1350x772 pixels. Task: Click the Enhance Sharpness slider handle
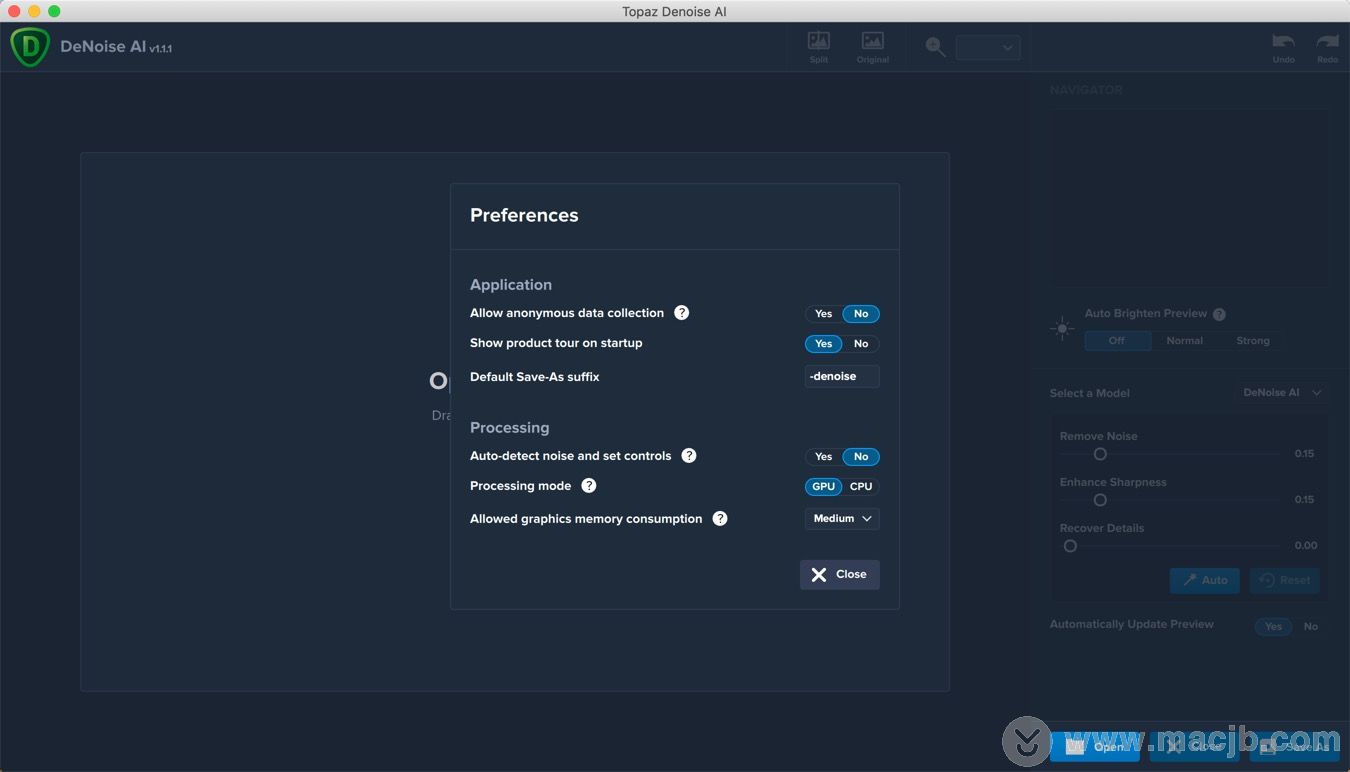point(1100,500)
